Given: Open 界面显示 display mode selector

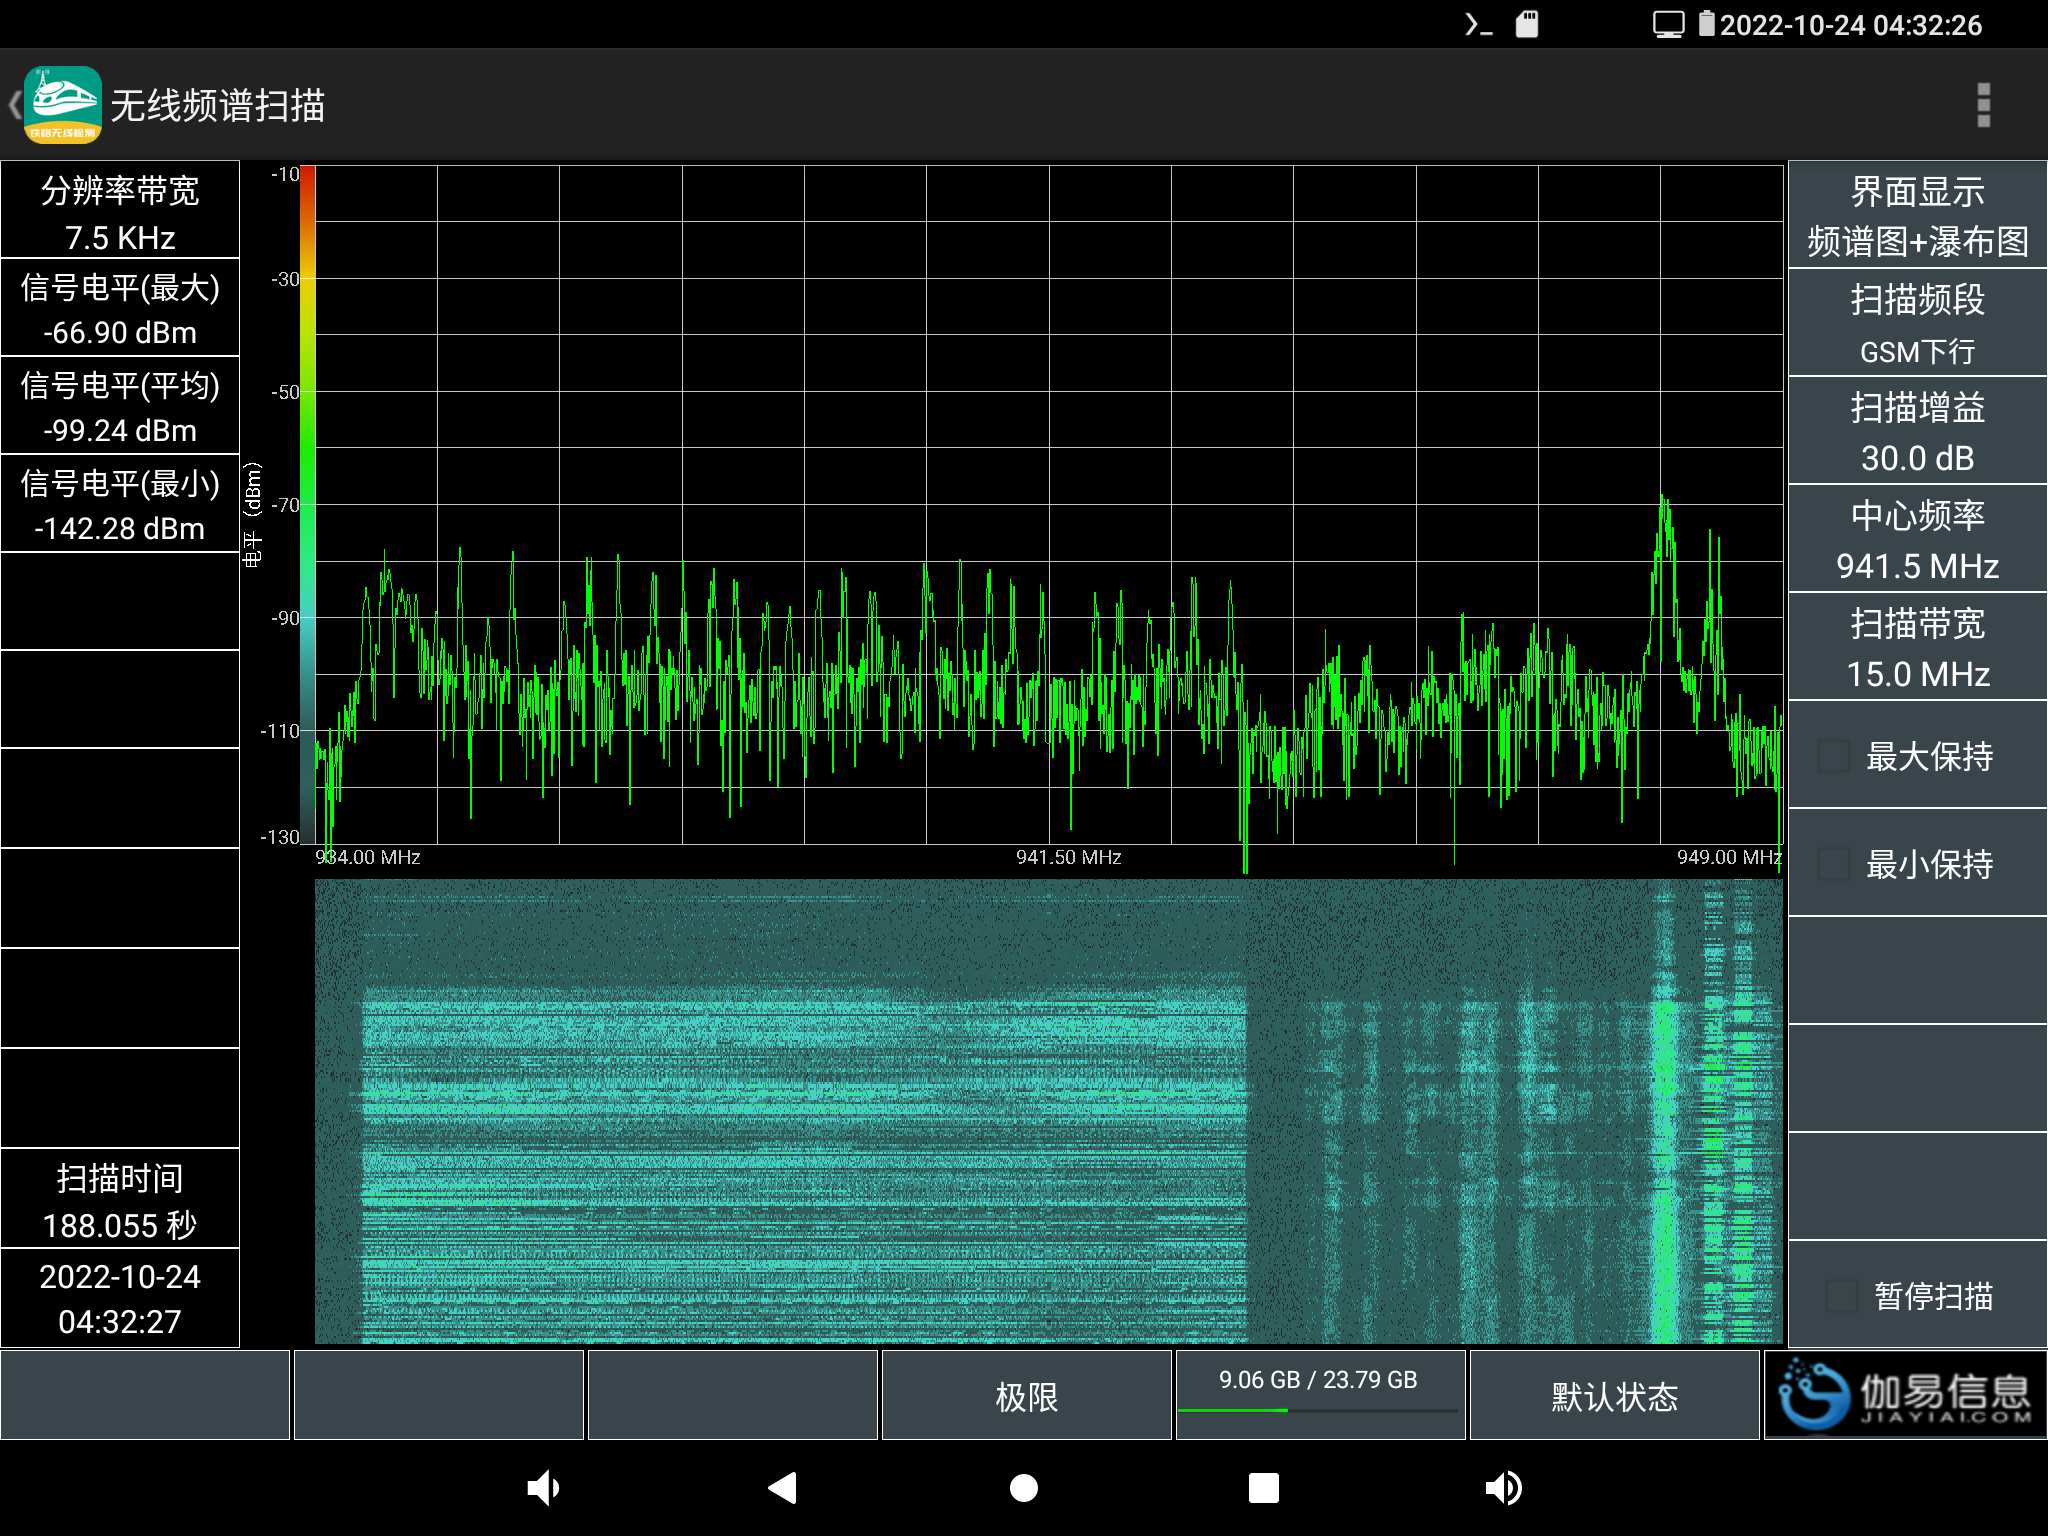Looking at the screenshot, I should 1917,215.
